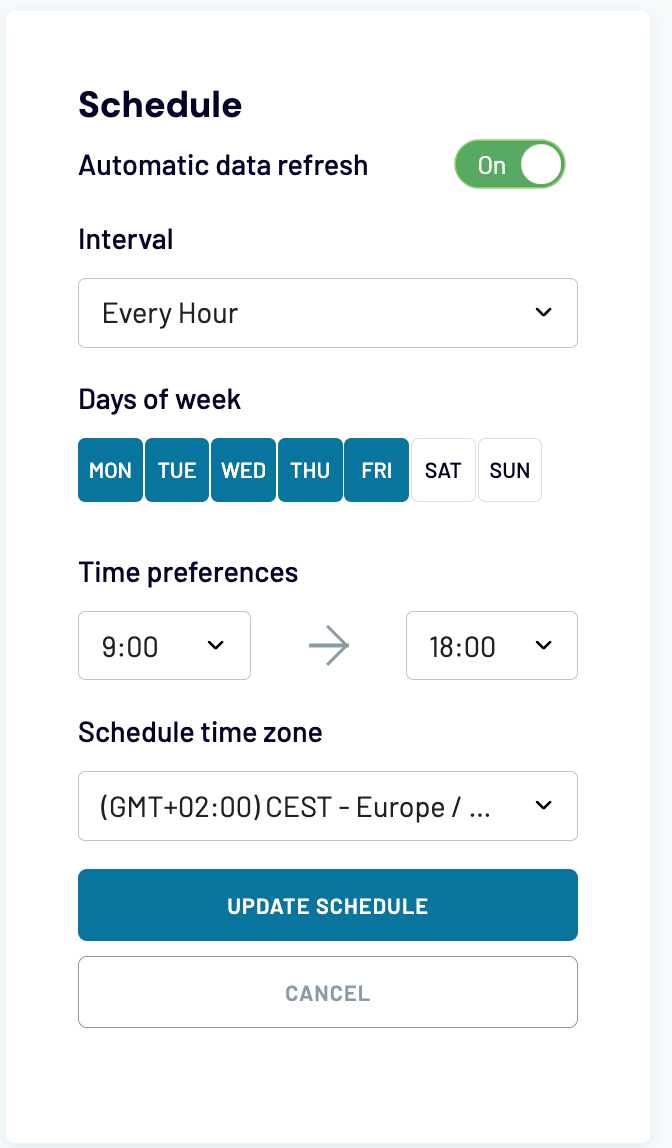Deselect THU from the schedule days
This screenshot has height=1148, width=672.
pyautogui.click(x=310, y=470)
